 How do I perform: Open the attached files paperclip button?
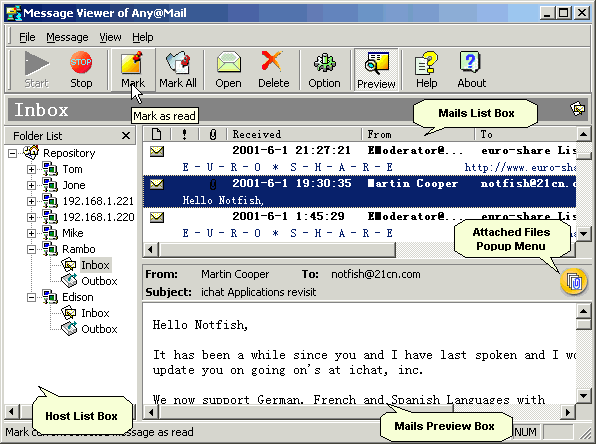pos(574,282)
